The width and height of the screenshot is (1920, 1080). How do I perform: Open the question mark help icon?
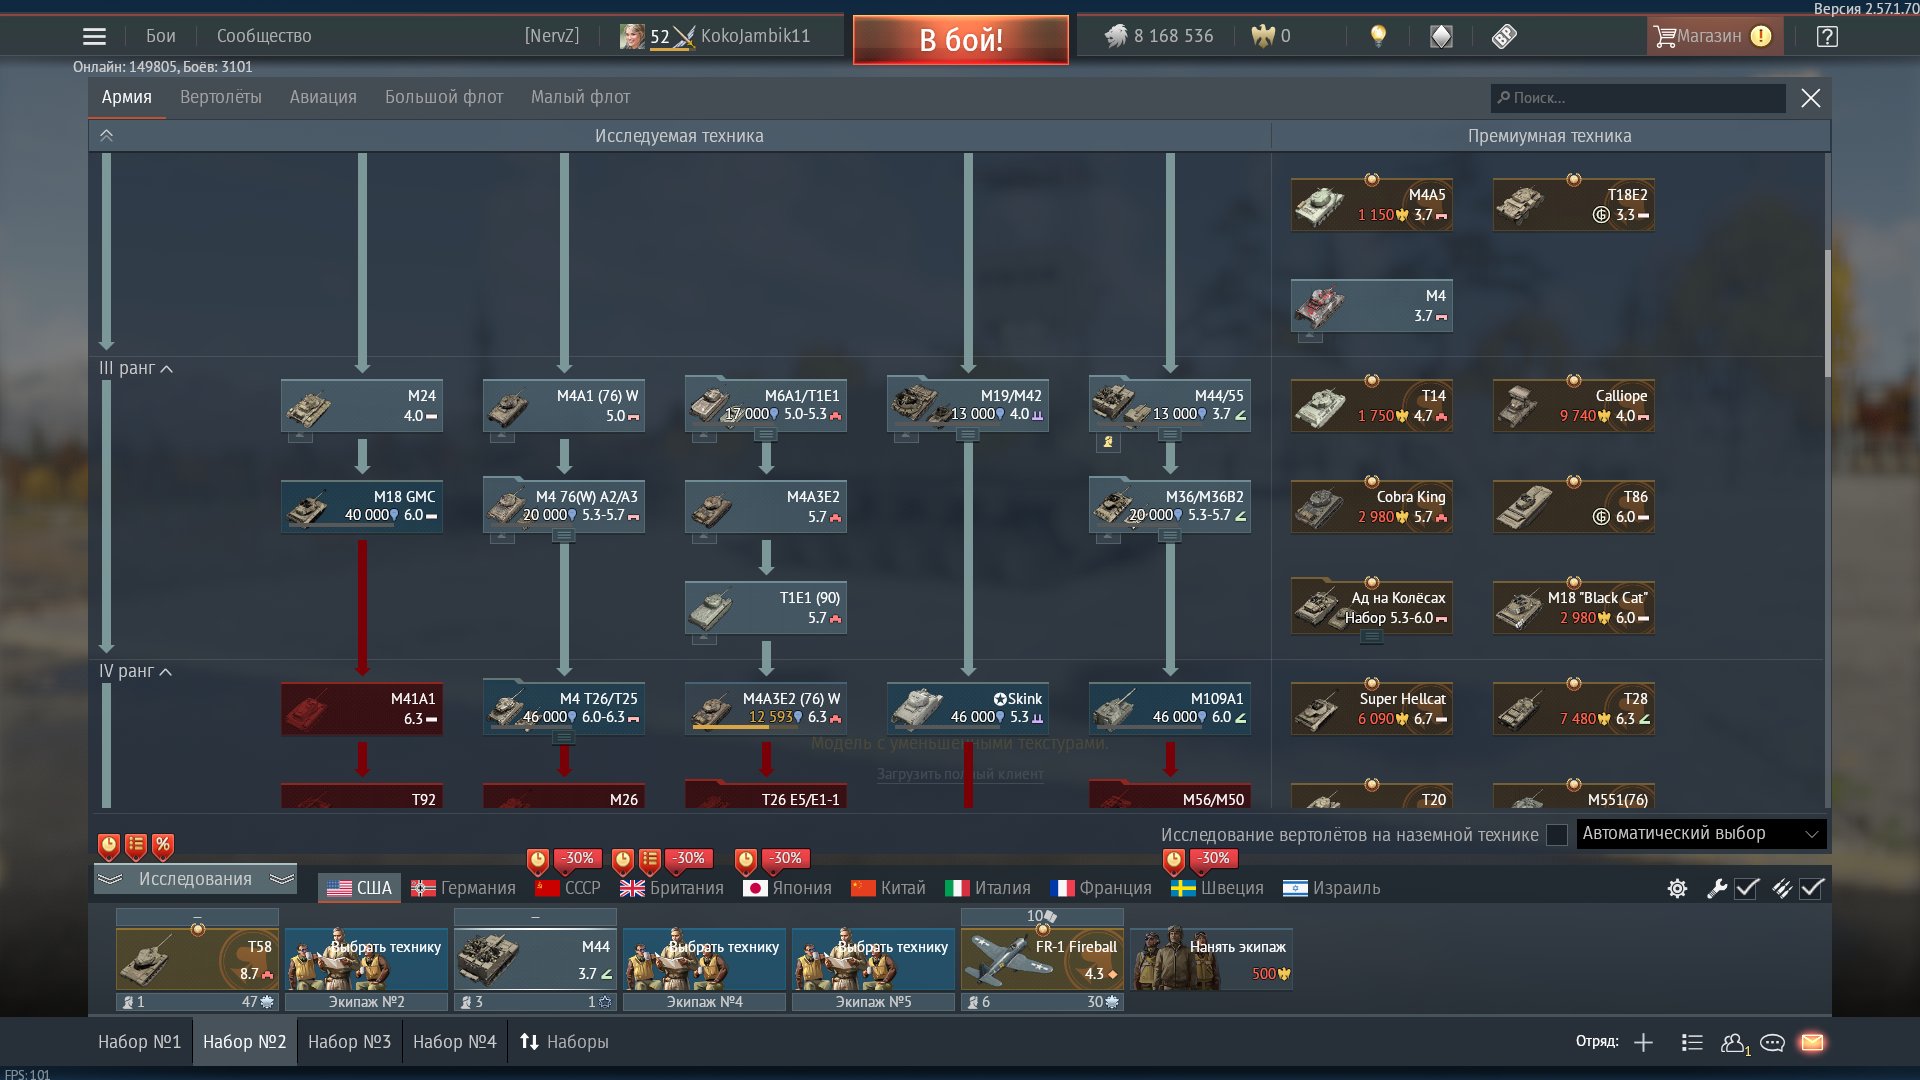(1827, 37)
